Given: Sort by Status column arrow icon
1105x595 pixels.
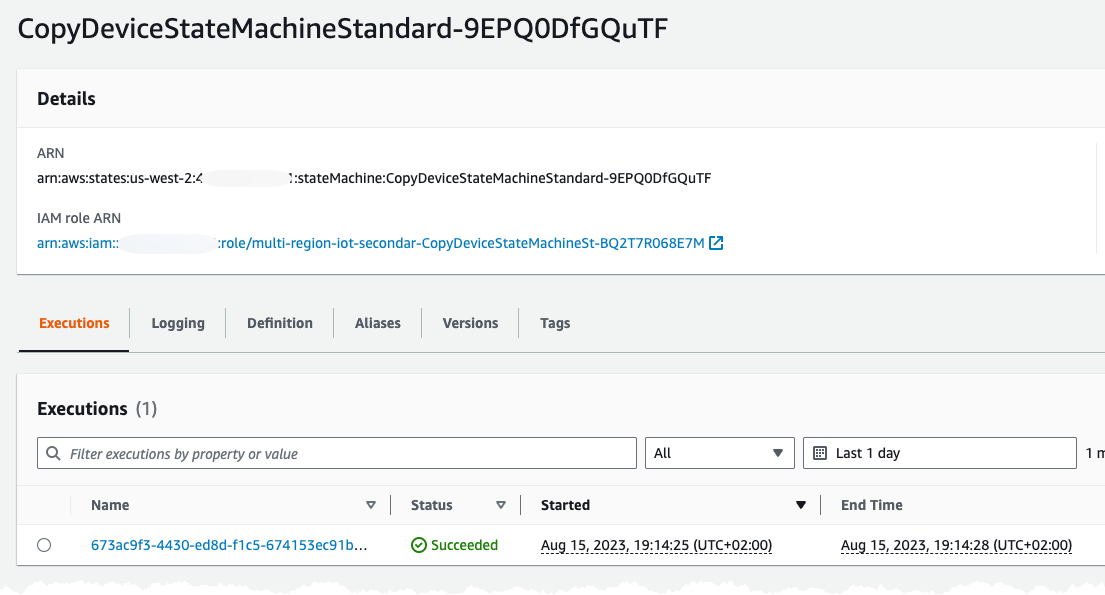Looking at the screenshot, I should (x=501, y=505).
